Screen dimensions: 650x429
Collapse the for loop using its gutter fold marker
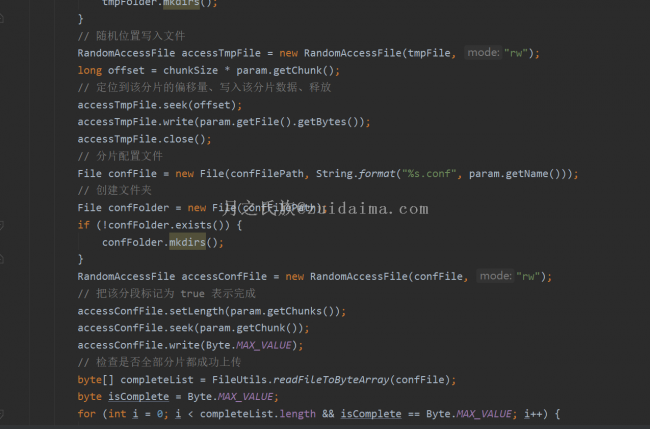2,414
